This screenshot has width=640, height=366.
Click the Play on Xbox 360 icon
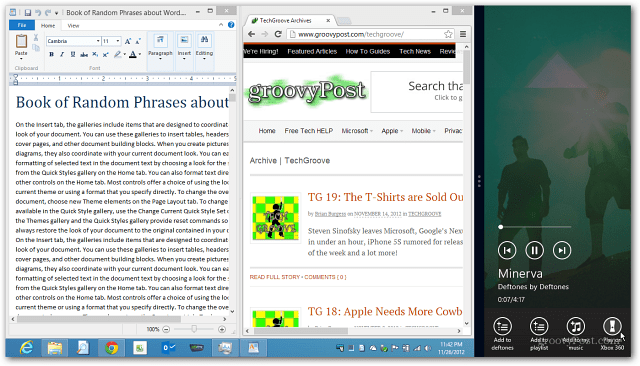pyautogui.click(x=612, y=326)
